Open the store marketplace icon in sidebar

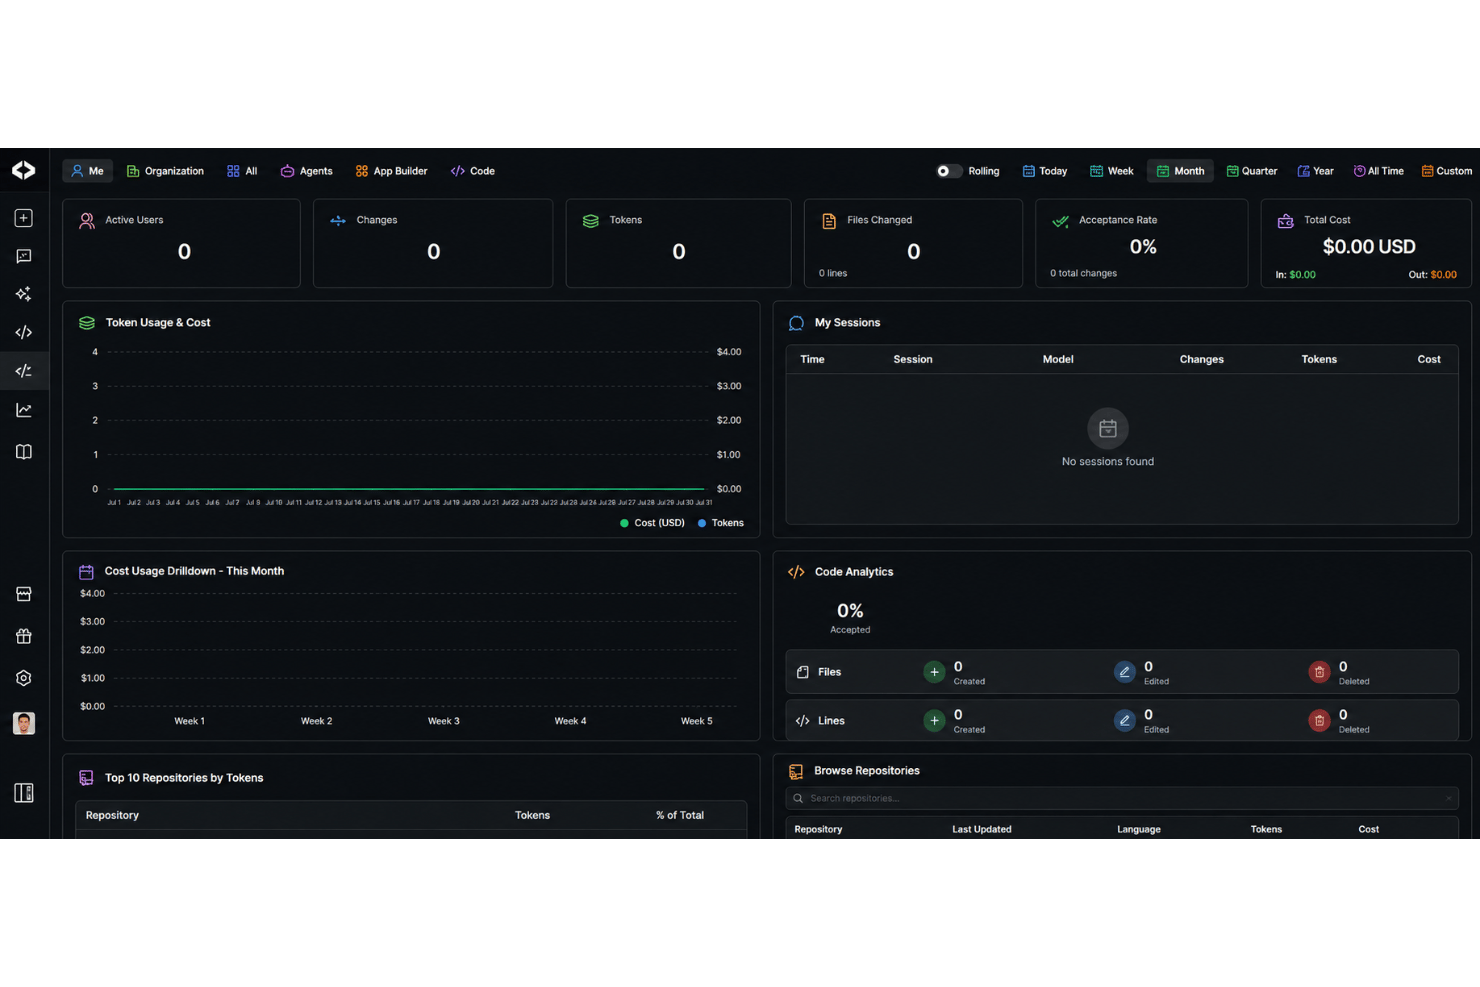tap(24, 594)
